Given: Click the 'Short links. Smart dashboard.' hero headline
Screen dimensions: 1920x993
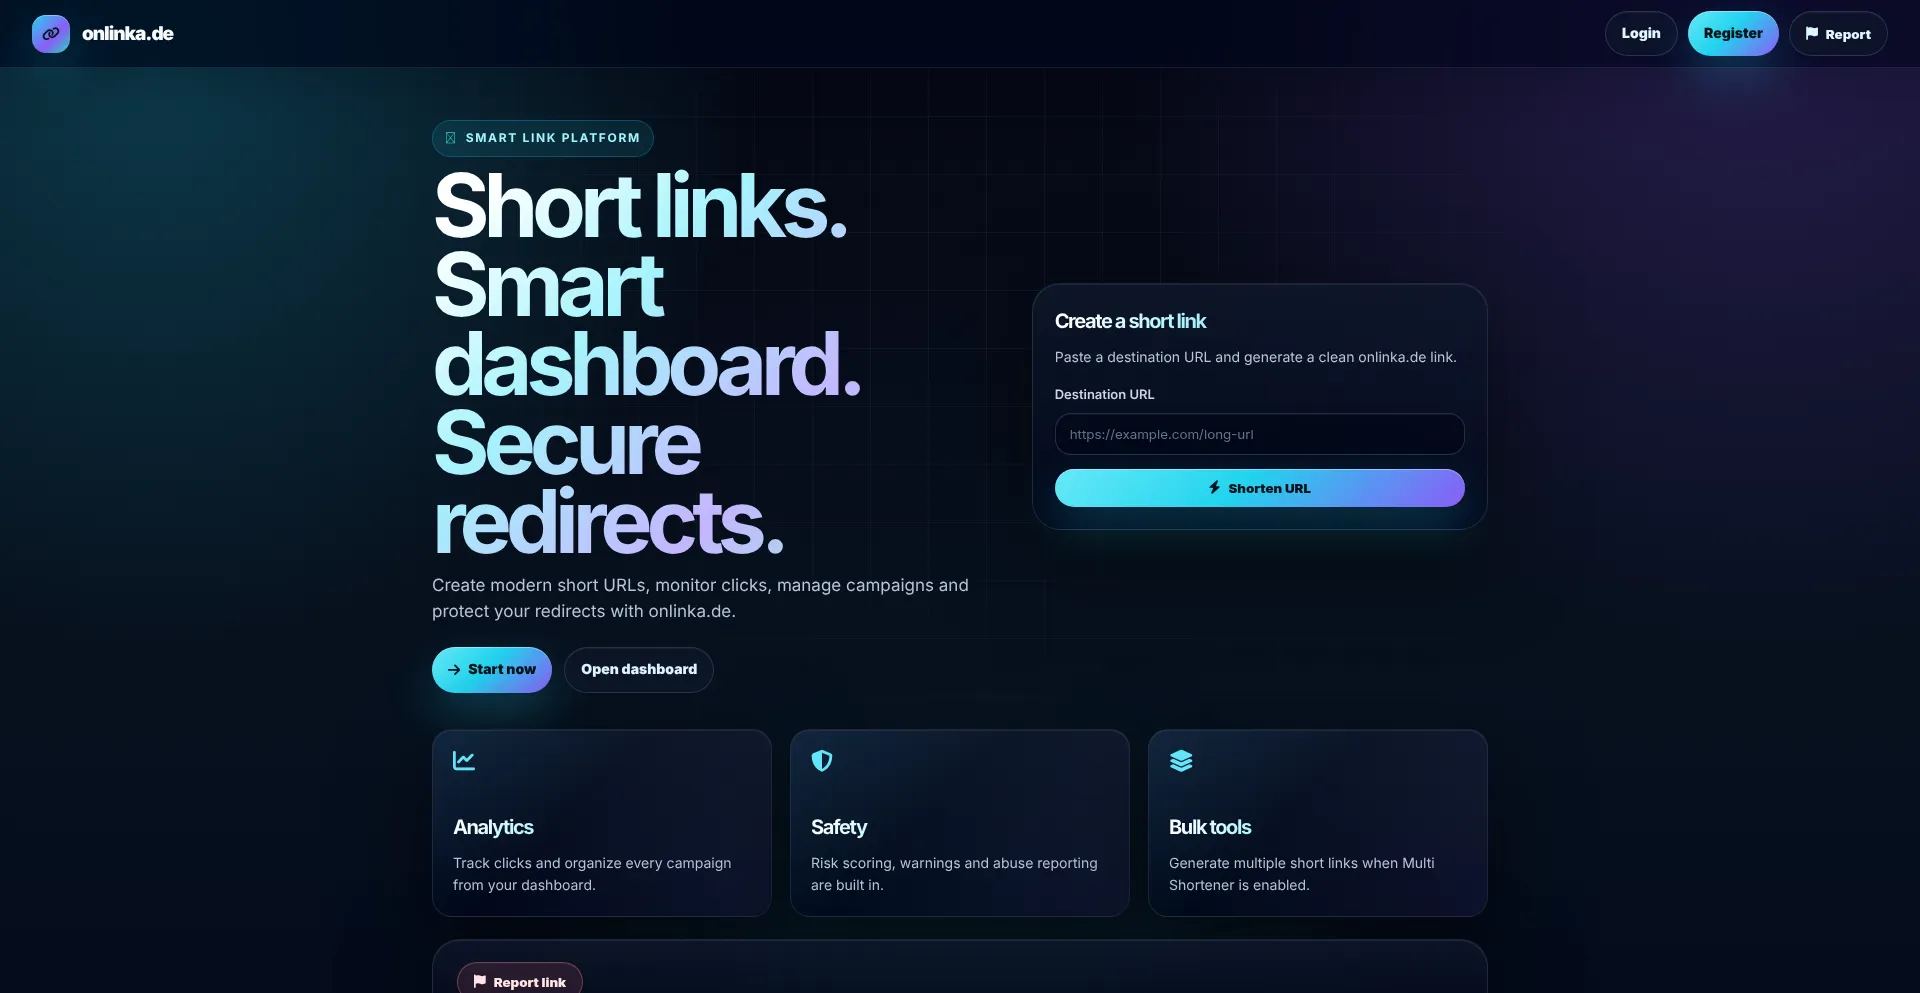Looking at the screenshot, I should point(647,363).
